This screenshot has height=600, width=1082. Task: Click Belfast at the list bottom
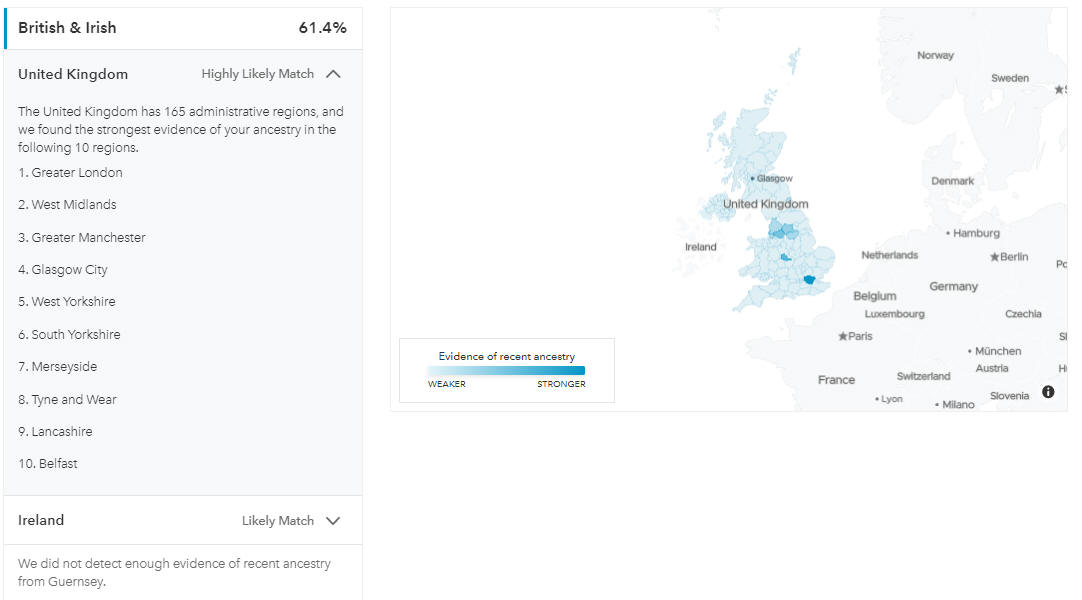tap(48, 463)
